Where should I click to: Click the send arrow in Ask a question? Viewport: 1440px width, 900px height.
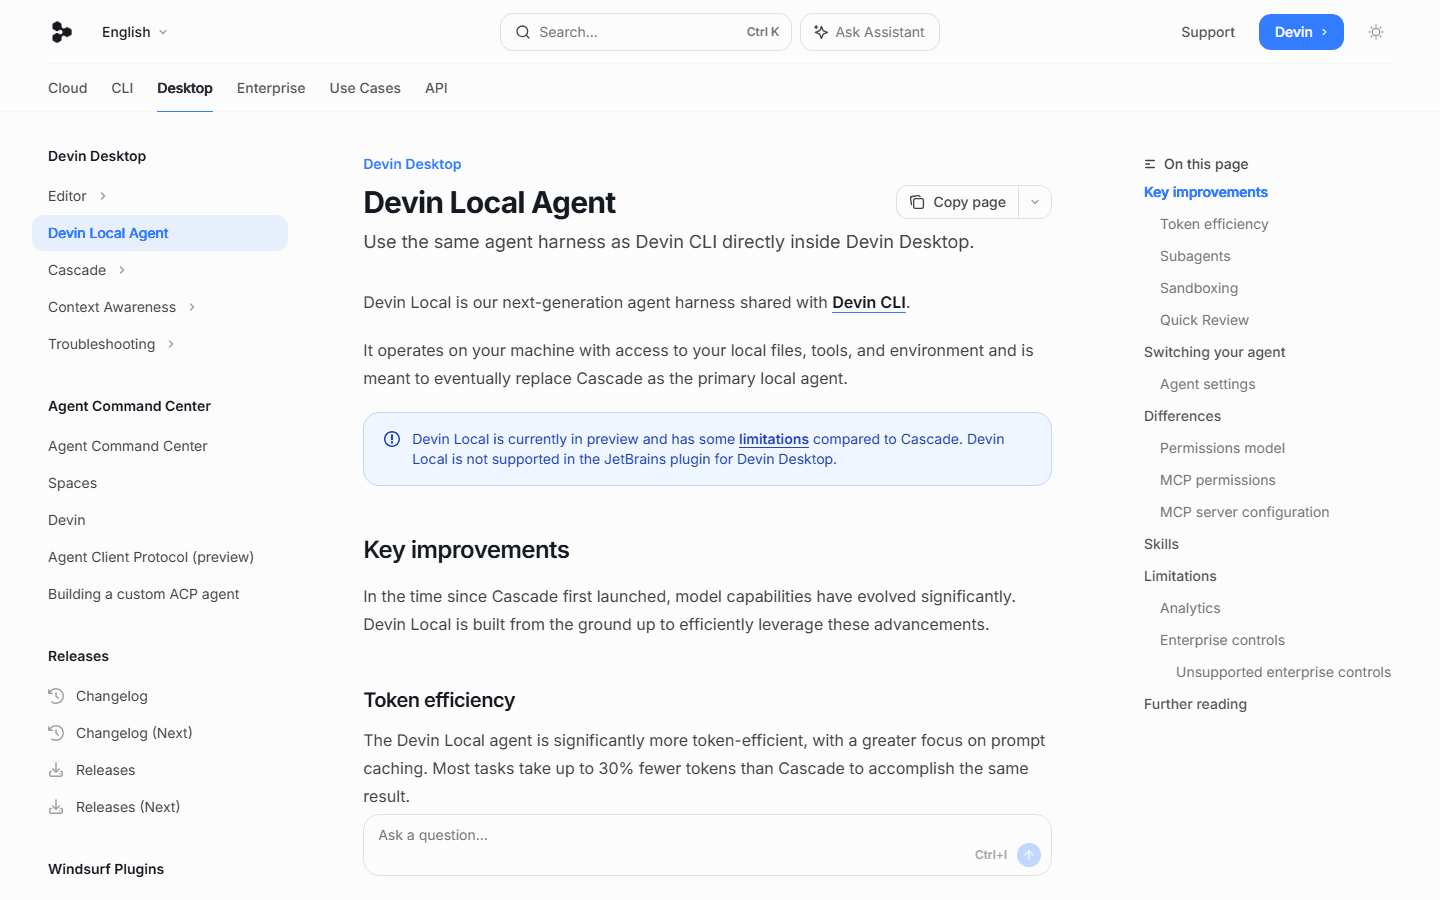1029,855
